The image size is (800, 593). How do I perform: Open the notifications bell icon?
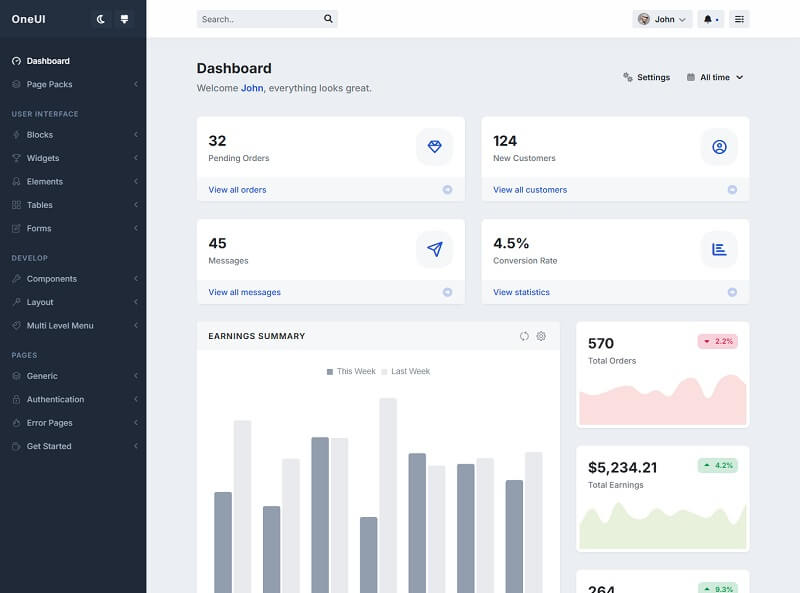tap(707, 19)
